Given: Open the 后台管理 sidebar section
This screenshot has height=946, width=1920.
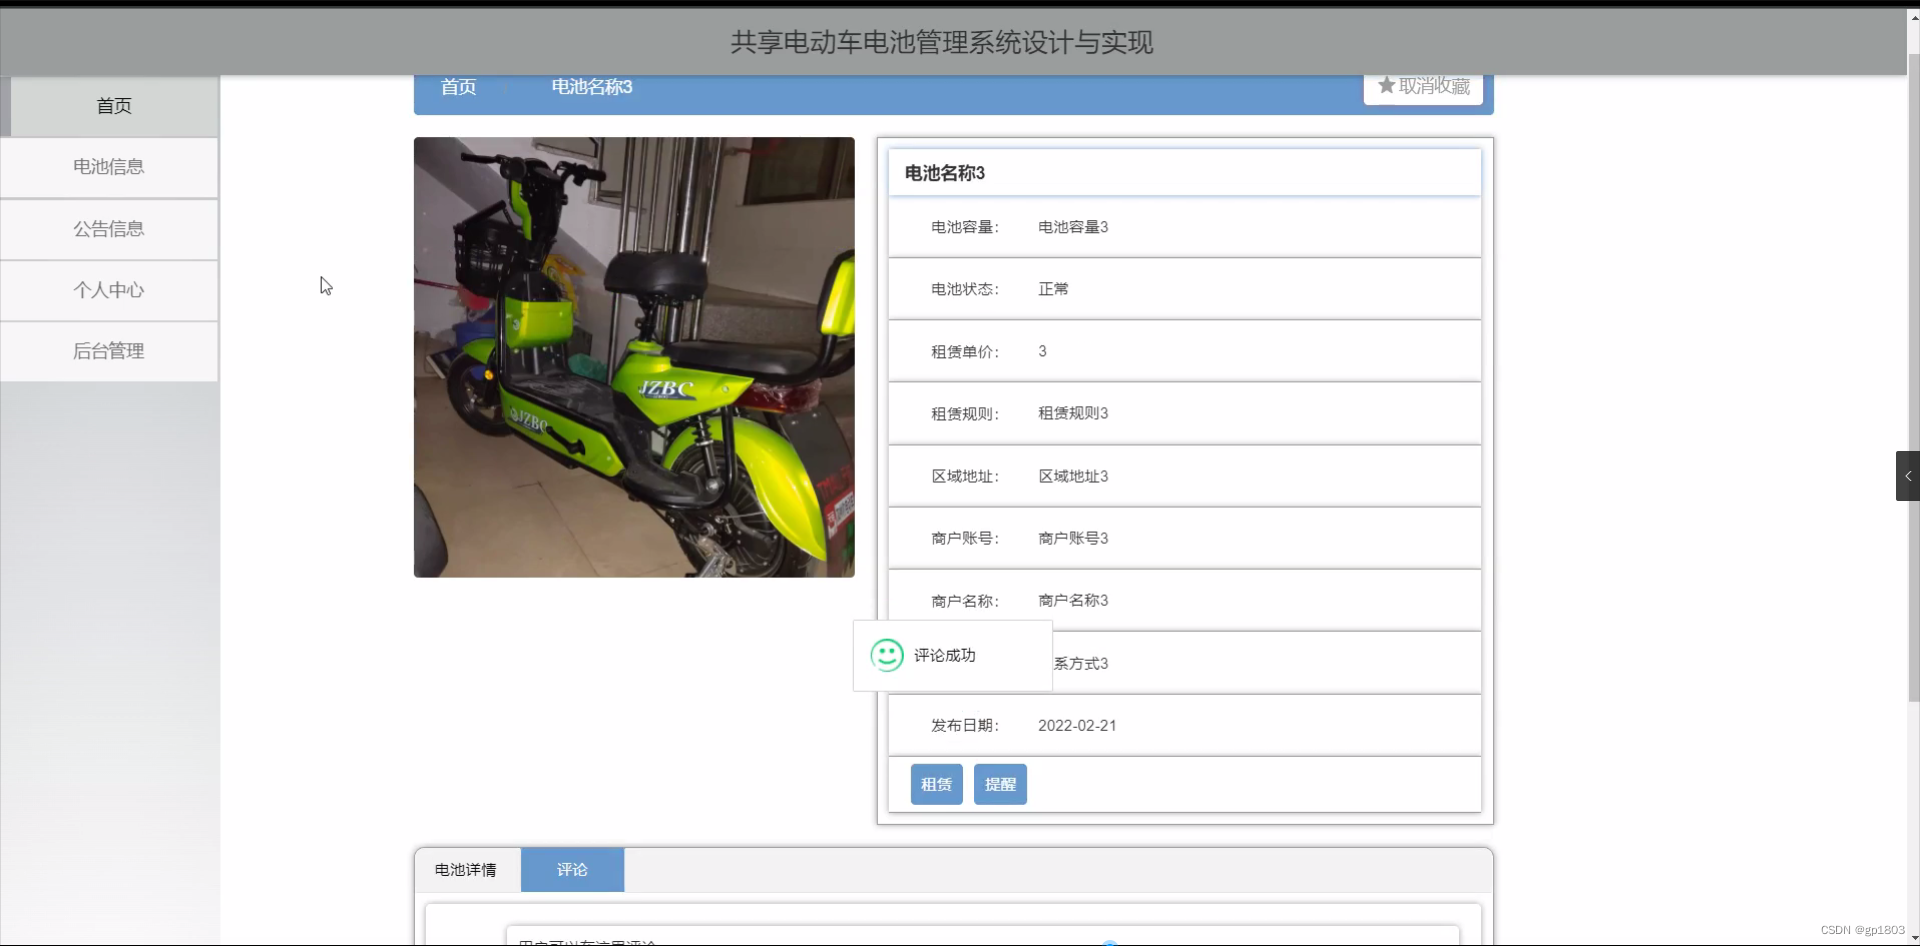Looking at the screenshot, I should pyautogui.click(x=109, y=351).
